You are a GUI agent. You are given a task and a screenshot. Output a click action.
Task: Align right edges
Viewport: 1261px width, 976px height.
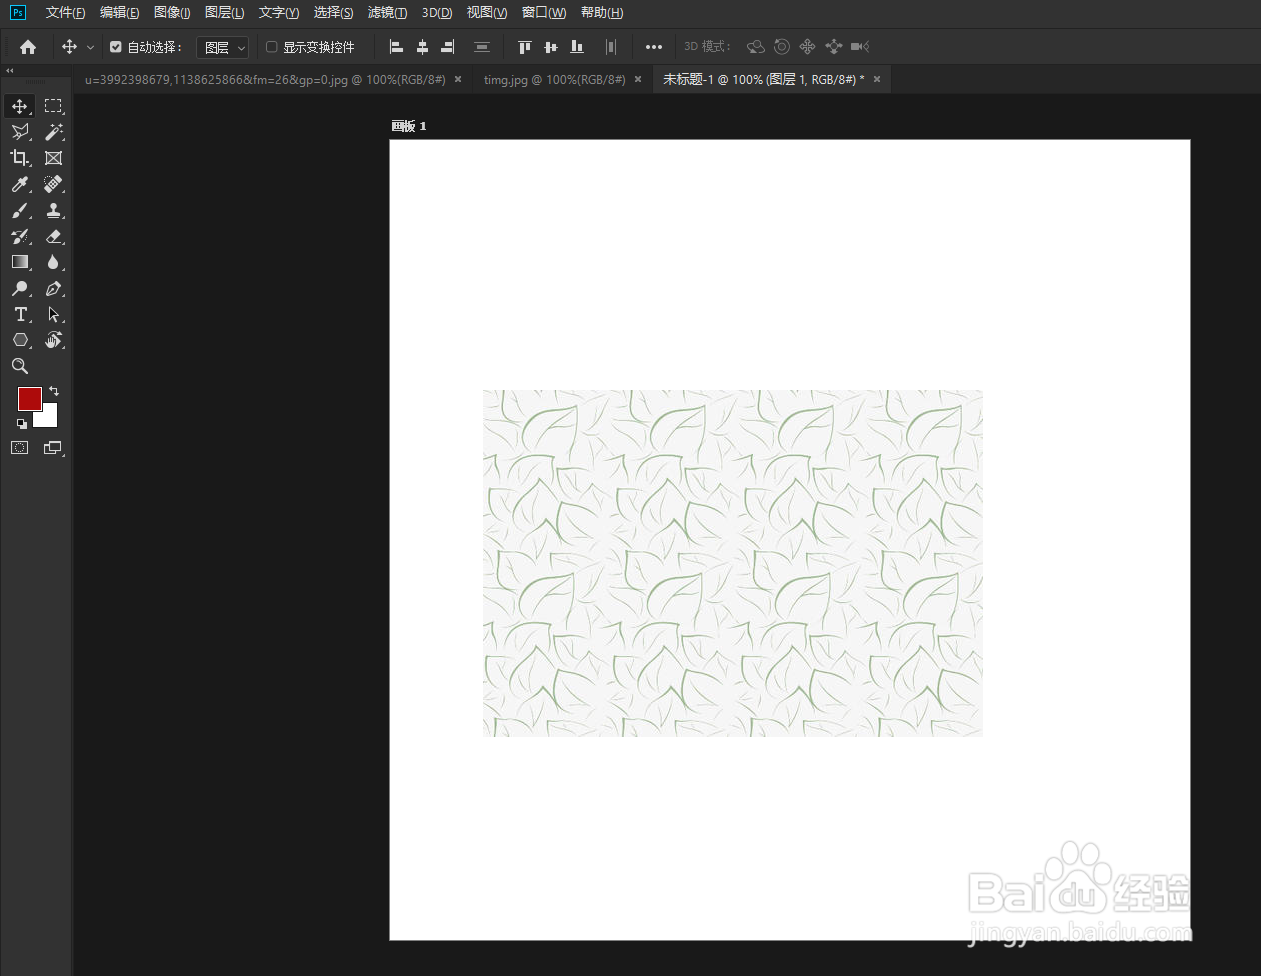coord(447,47)
